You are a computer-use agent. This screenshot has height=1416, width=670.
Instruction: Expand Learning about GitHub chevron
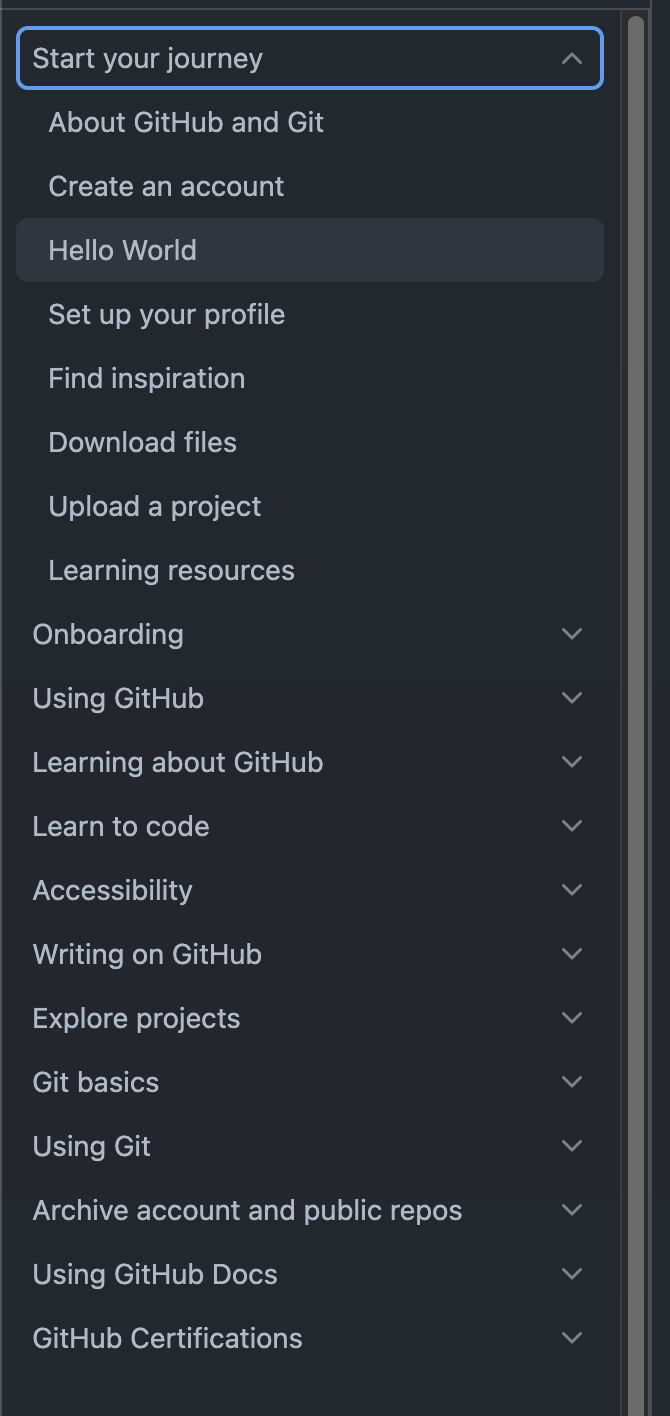[571, 762]
